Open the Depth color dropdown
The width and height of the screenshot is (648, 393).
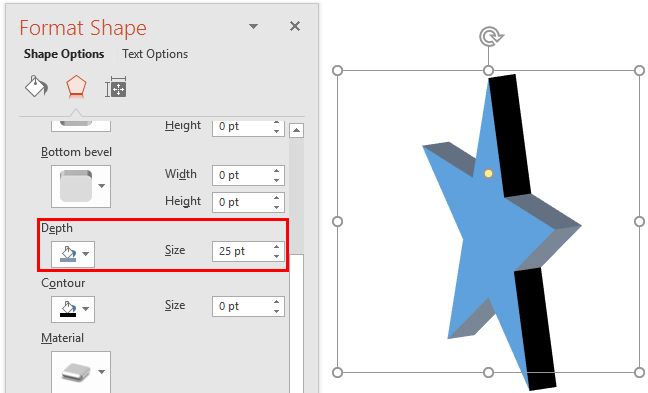pyautogui.click(x=86, y=254)
